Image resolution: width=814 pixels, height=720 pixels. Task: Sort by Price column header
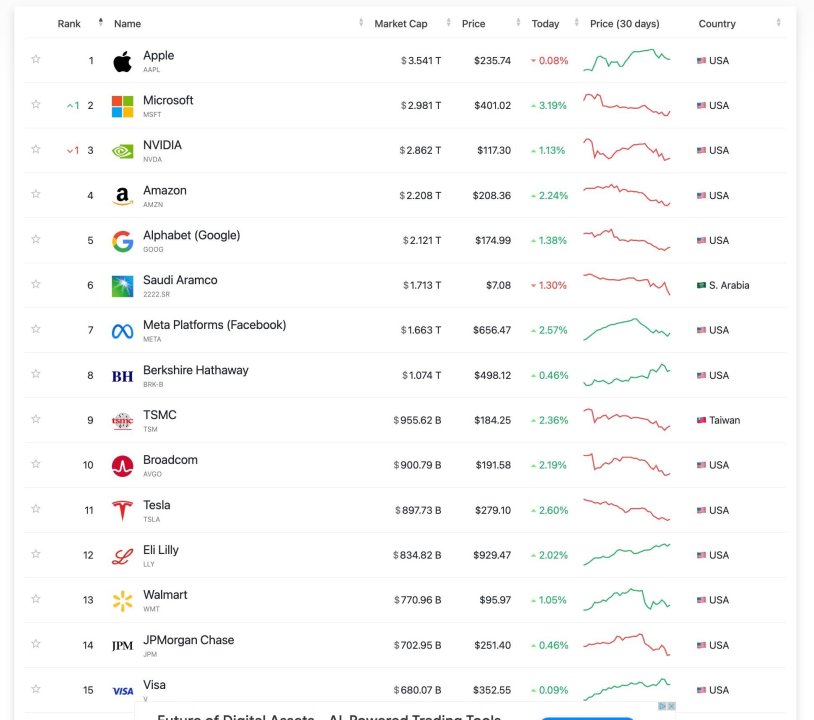[473, 24]
